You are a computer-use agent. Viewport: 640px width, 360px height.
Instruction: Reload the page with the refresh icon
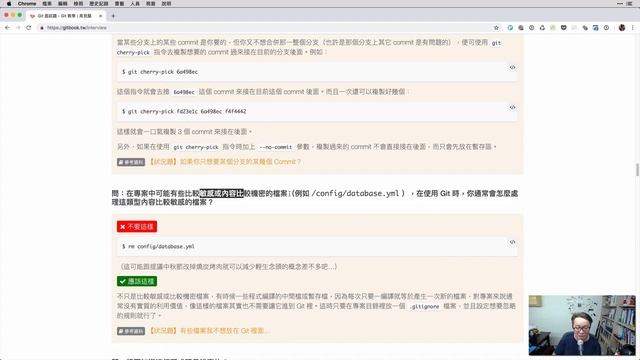(29, 28)
